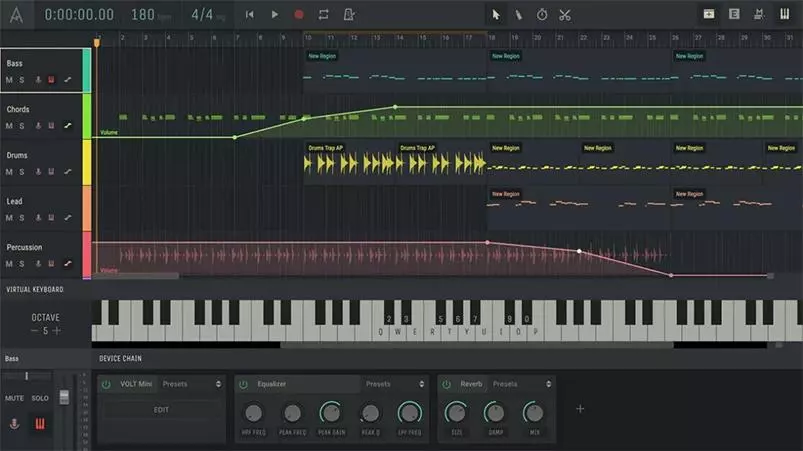Image resolution: width=803 pixels, height=451 pixels.
Task: Mute the Lead track
Action: pyautogui.click(x=9, y=218)
